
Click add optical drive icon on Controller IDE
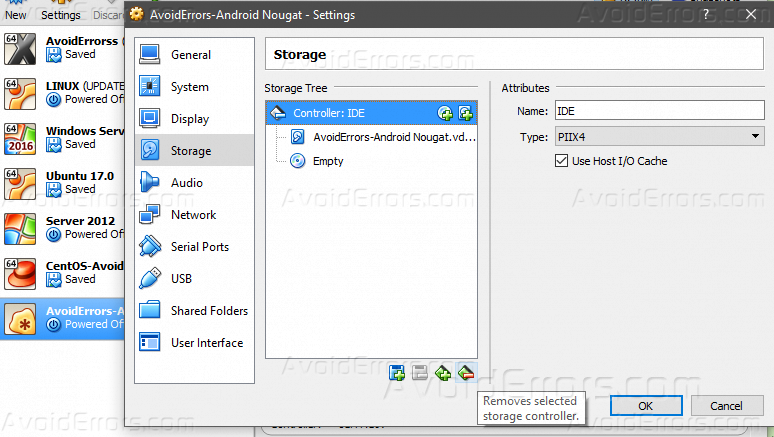point(446,113)
